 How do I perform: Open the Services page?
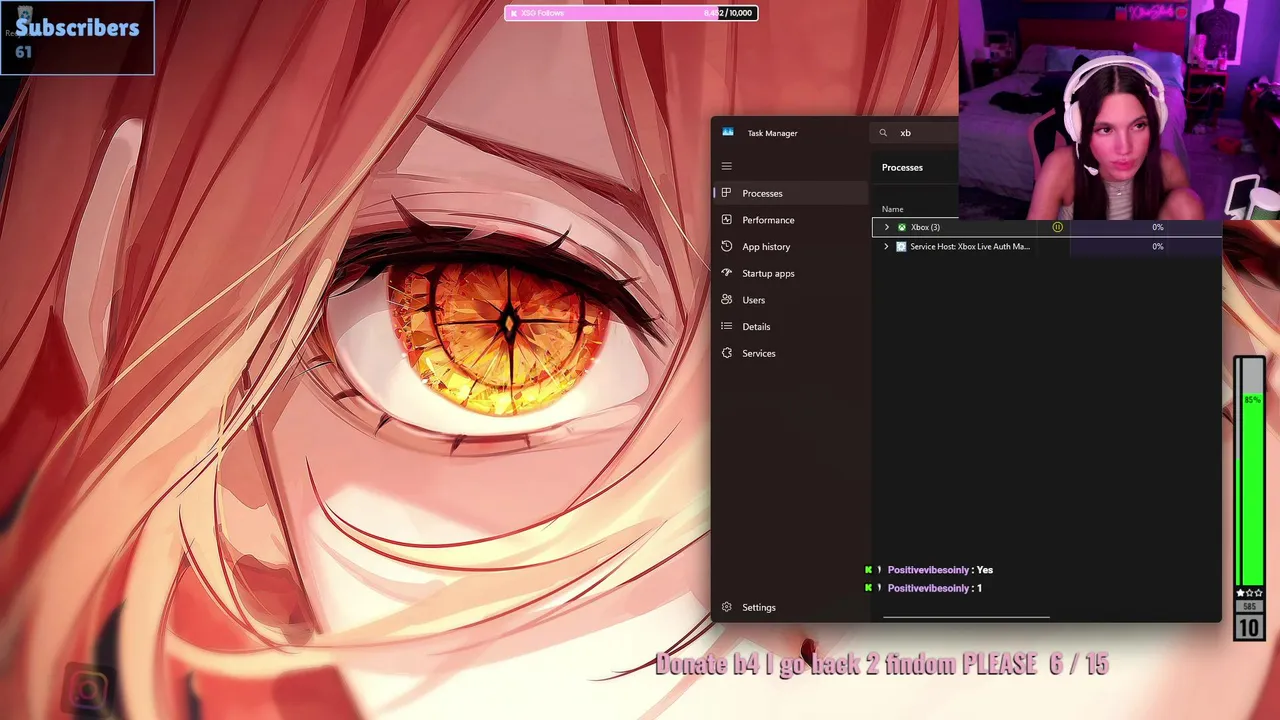(x=791, y=353)
